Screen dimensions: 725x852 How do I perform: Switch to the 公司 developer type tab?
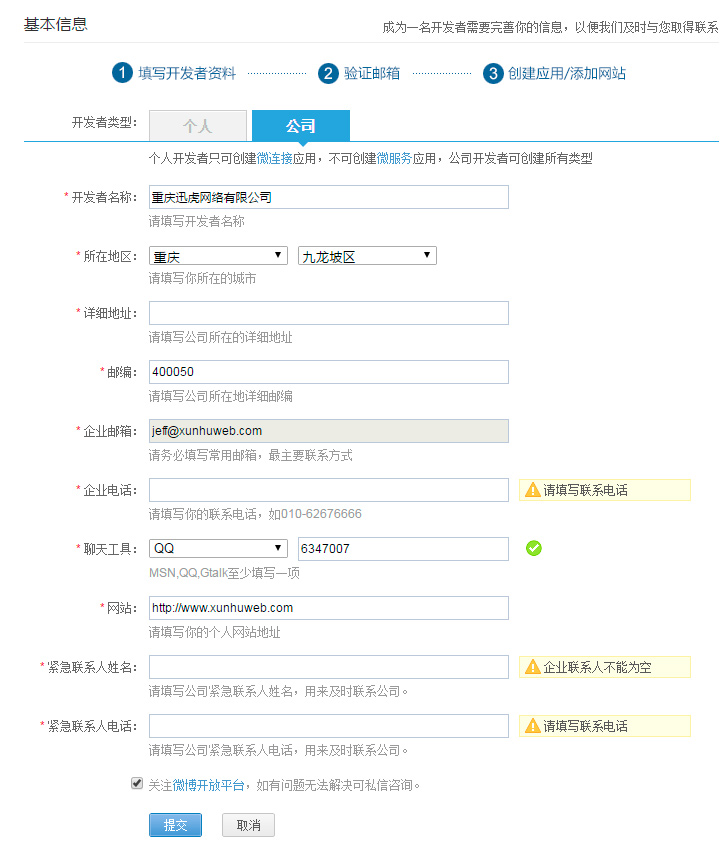click(301, 126)
